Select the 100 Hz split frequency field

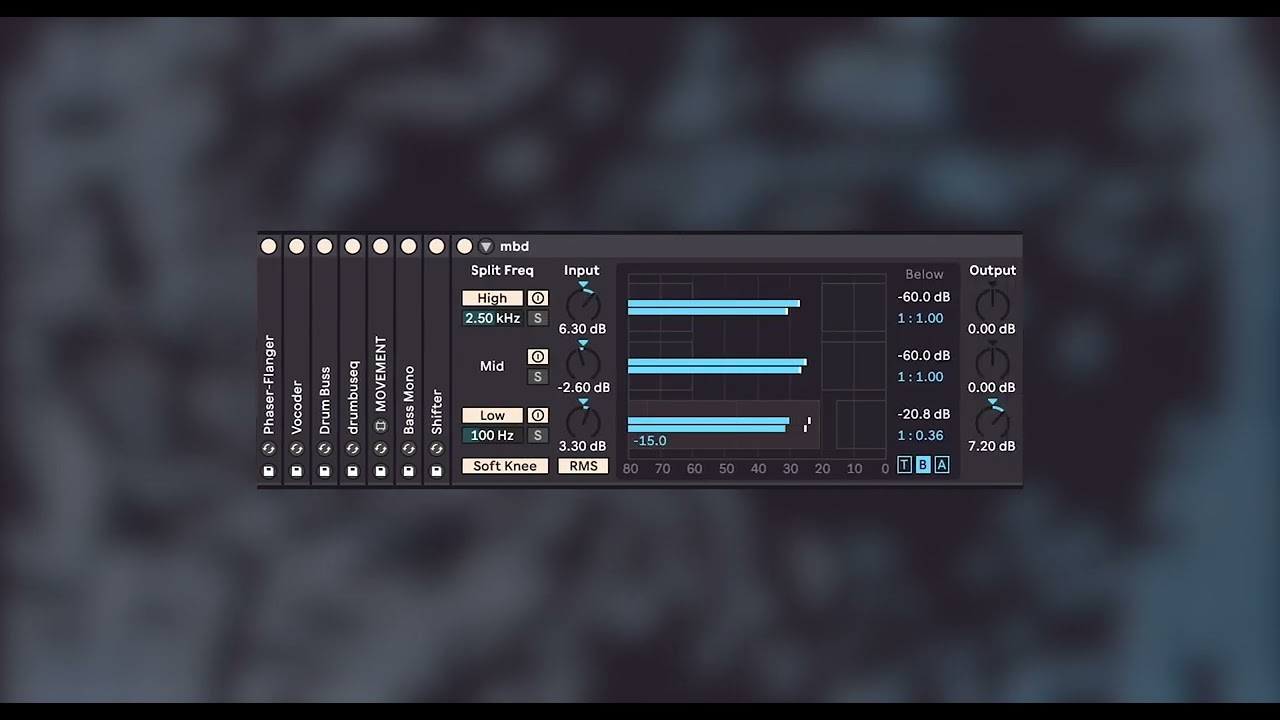pos(492,435)
